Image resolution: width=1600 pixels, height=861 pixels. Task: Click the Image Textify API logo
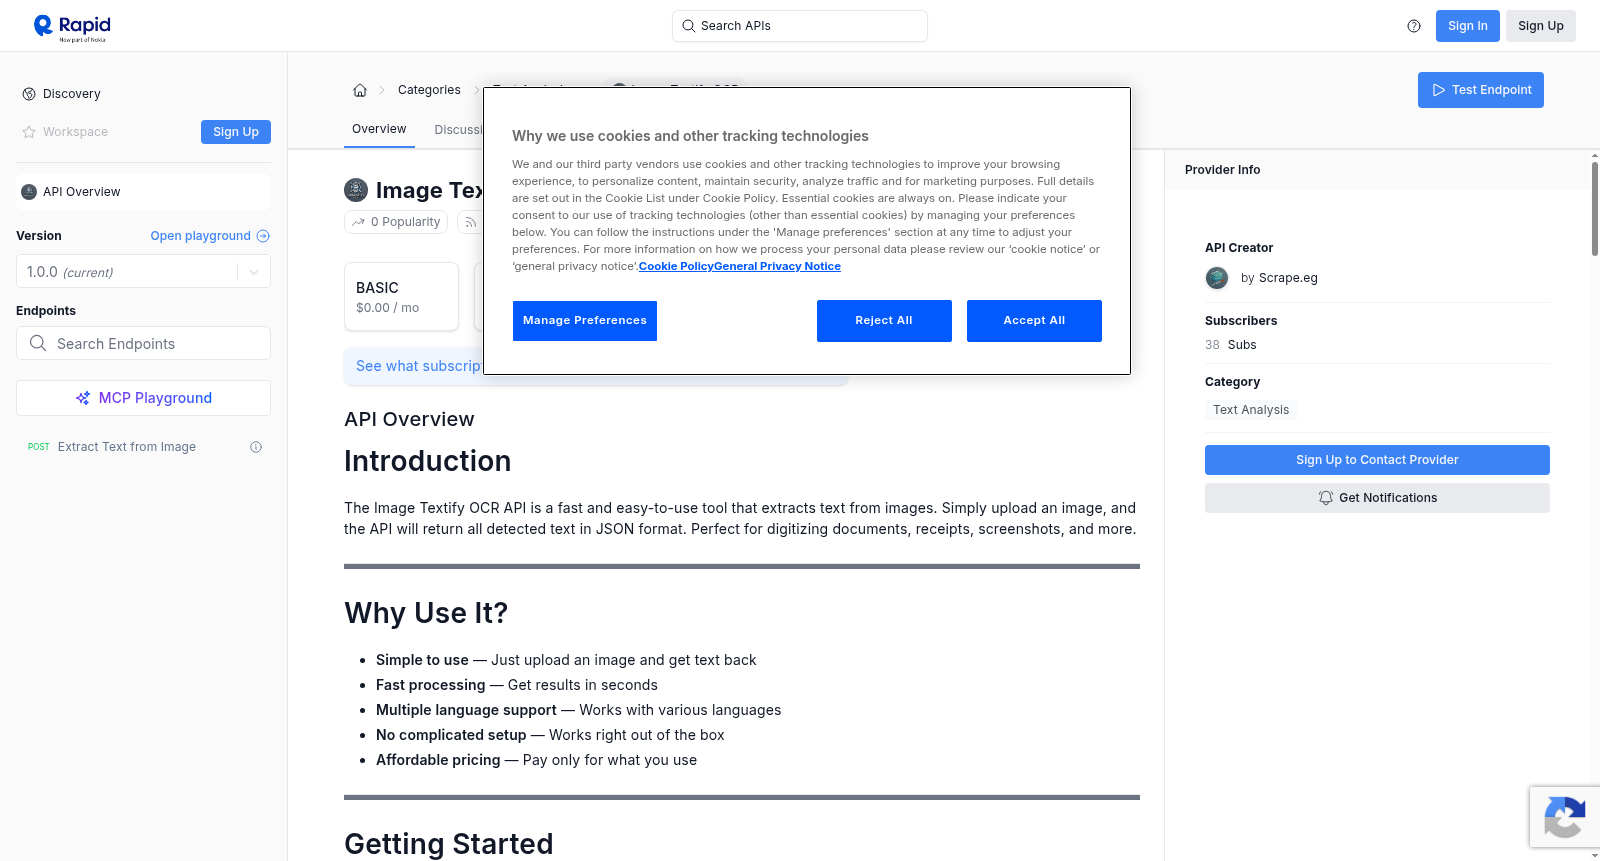(356, 190)
